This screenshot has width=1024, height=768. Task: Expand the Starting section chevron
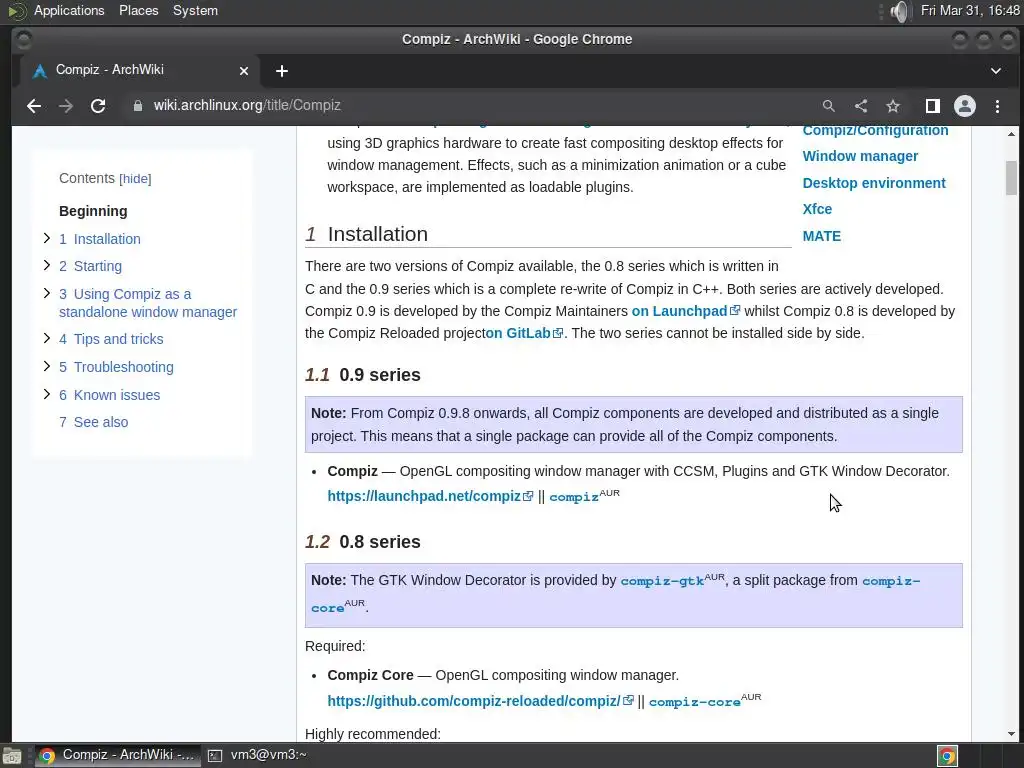click(46, 265)
